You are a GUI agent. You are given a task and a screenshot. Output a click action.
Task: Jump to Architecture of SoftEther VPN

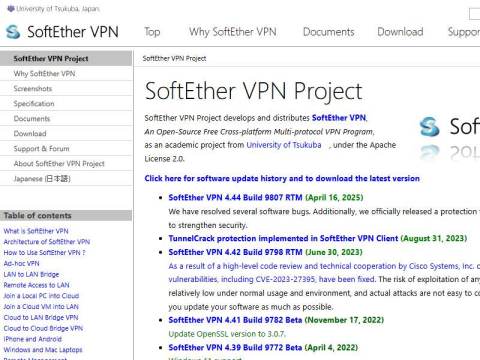pyautogui.click(x=47, y=242)
